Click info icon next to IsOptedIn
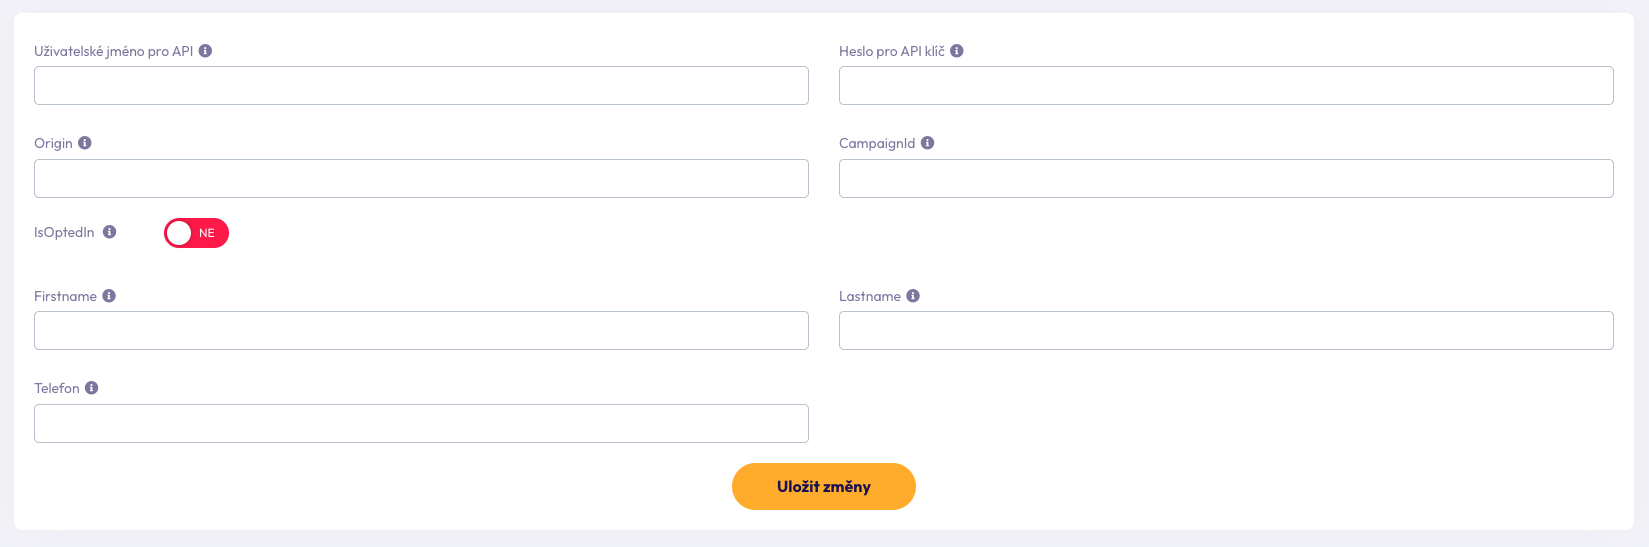This screenshot has height=547, width=1649. [110, 232]
